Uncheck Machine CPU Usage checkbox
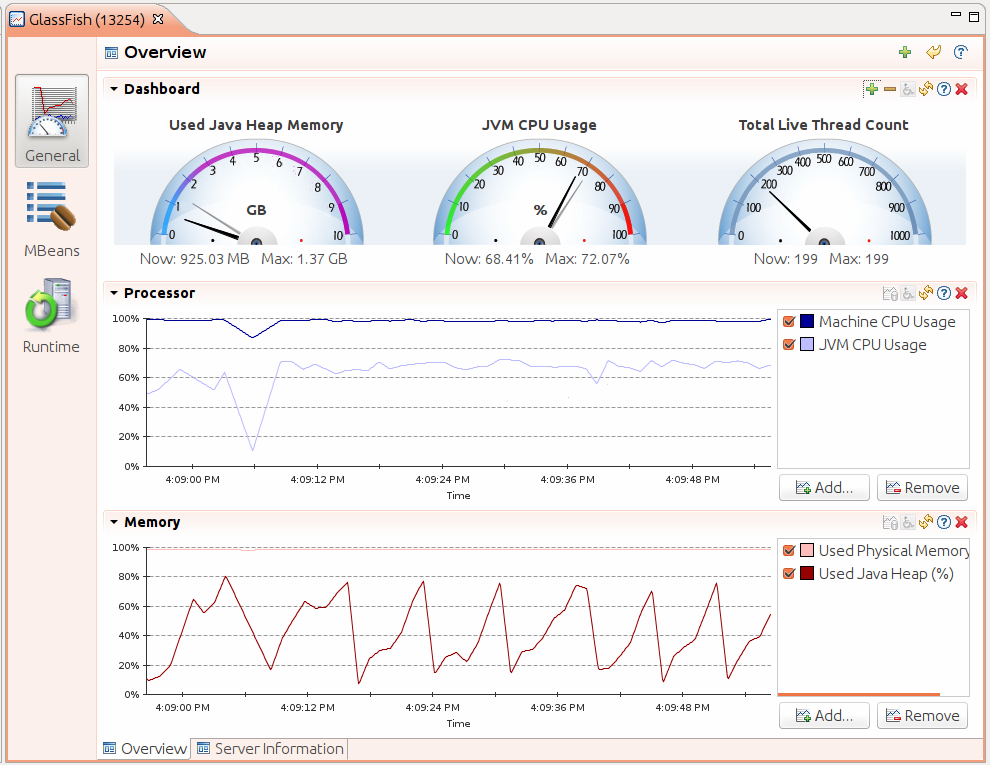990x765 pixels. pyautogui.click(x=789, y=321)
